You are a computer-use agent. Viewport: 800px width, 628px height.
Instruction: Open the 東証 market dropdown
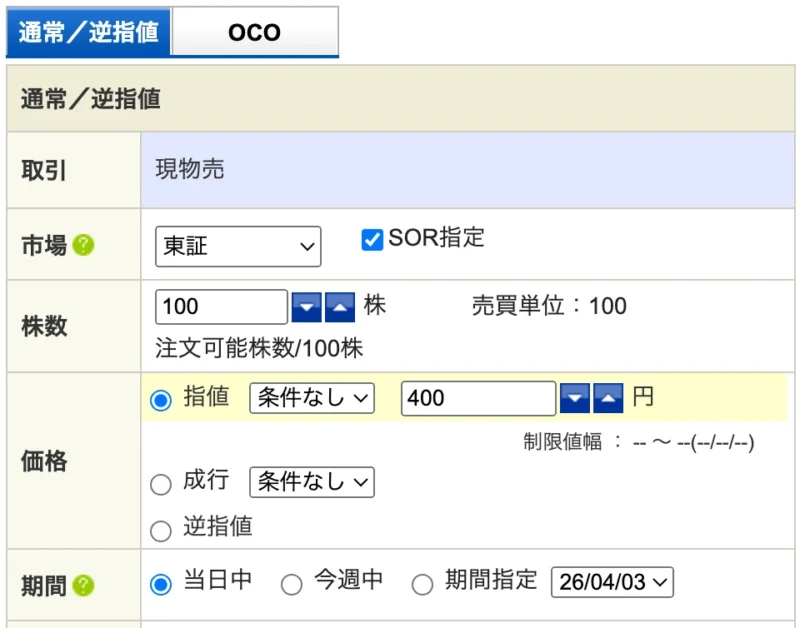point(237,246)
